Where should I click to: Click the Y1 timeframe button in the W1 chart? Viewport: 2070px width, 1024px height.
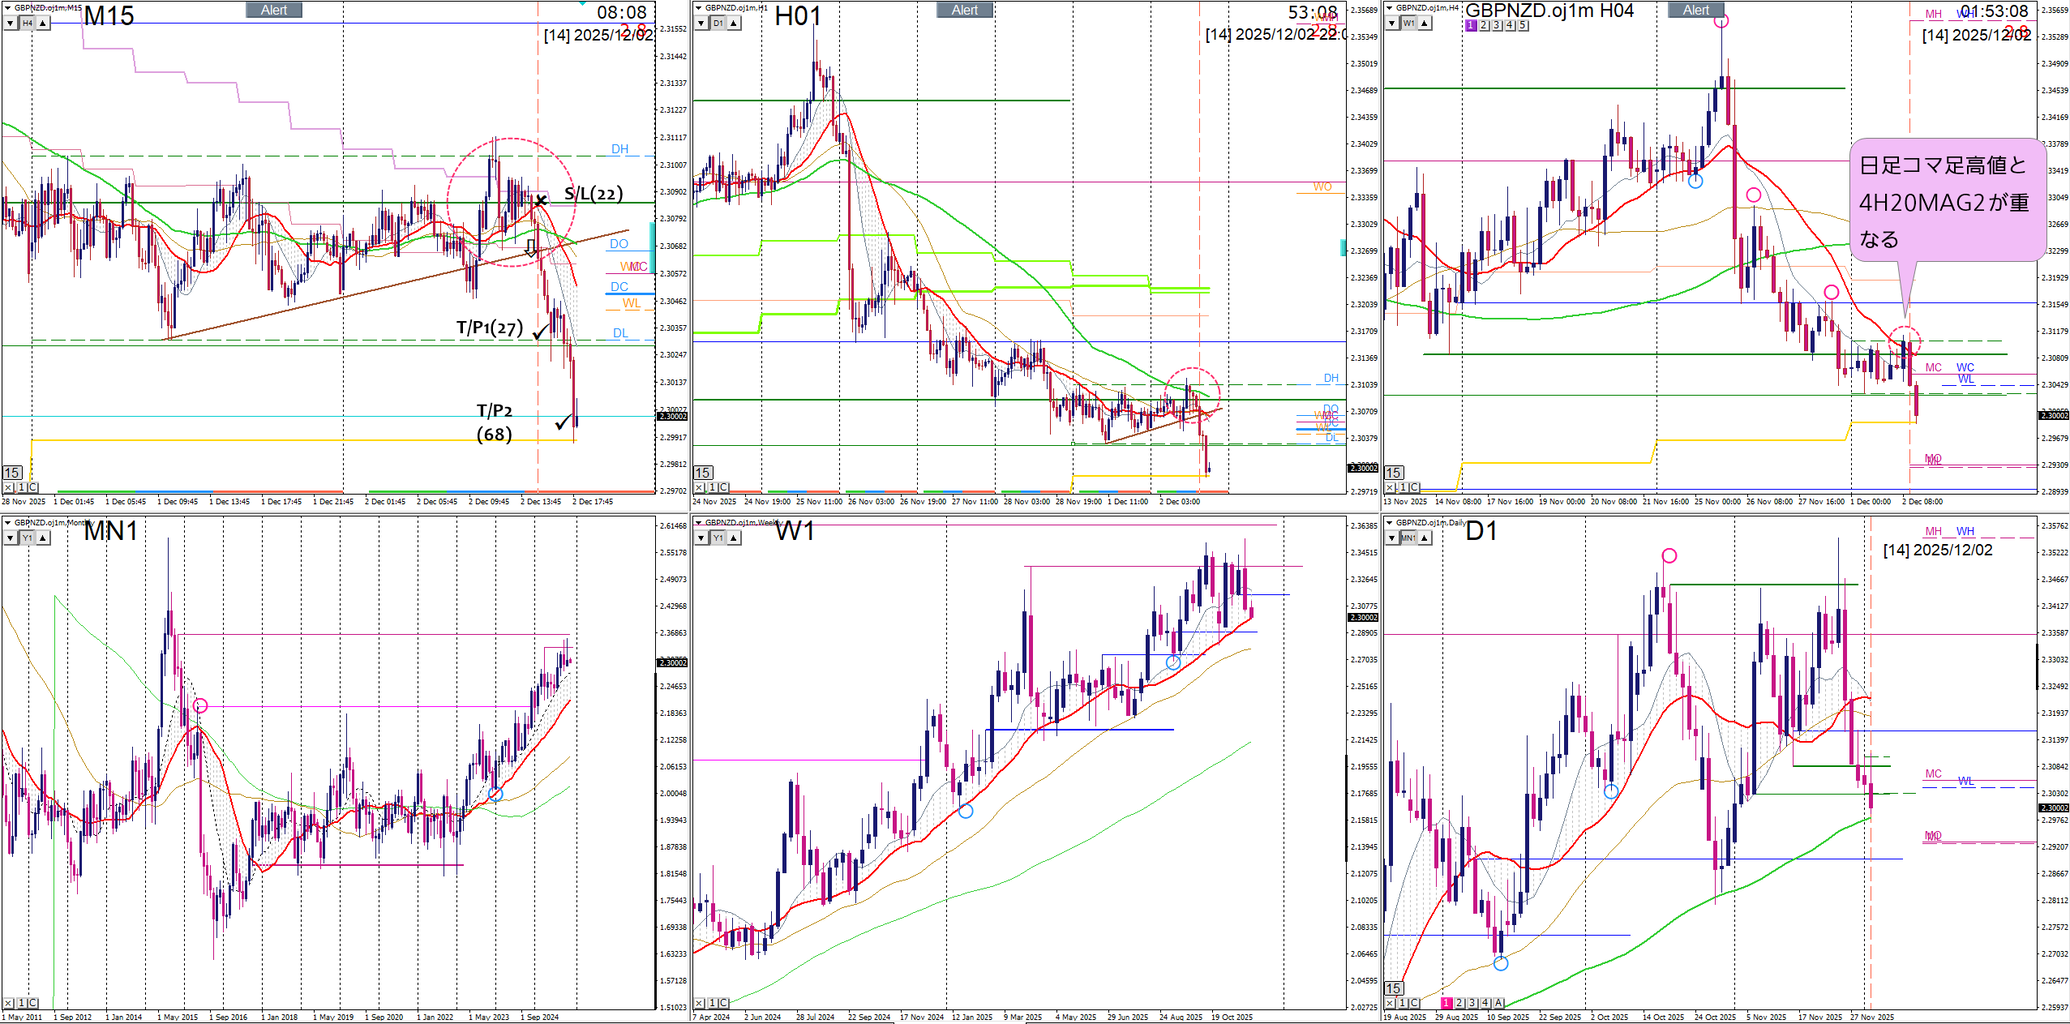tap(718, 538)
